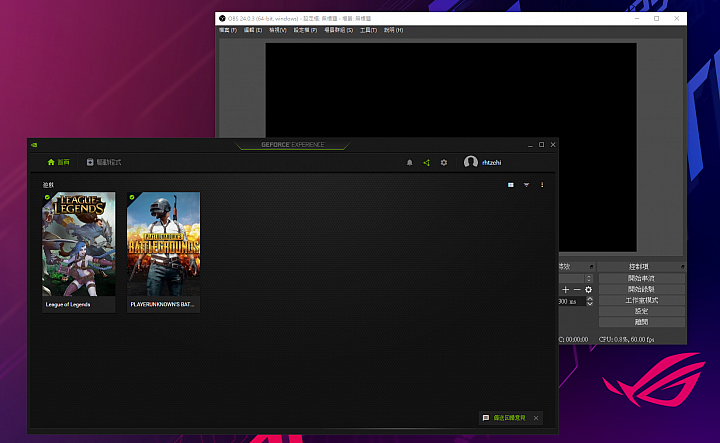Viewport: 720px width, 443px height.
Task: Pop out the OBS controls dock
Action: tap(682, 267)
